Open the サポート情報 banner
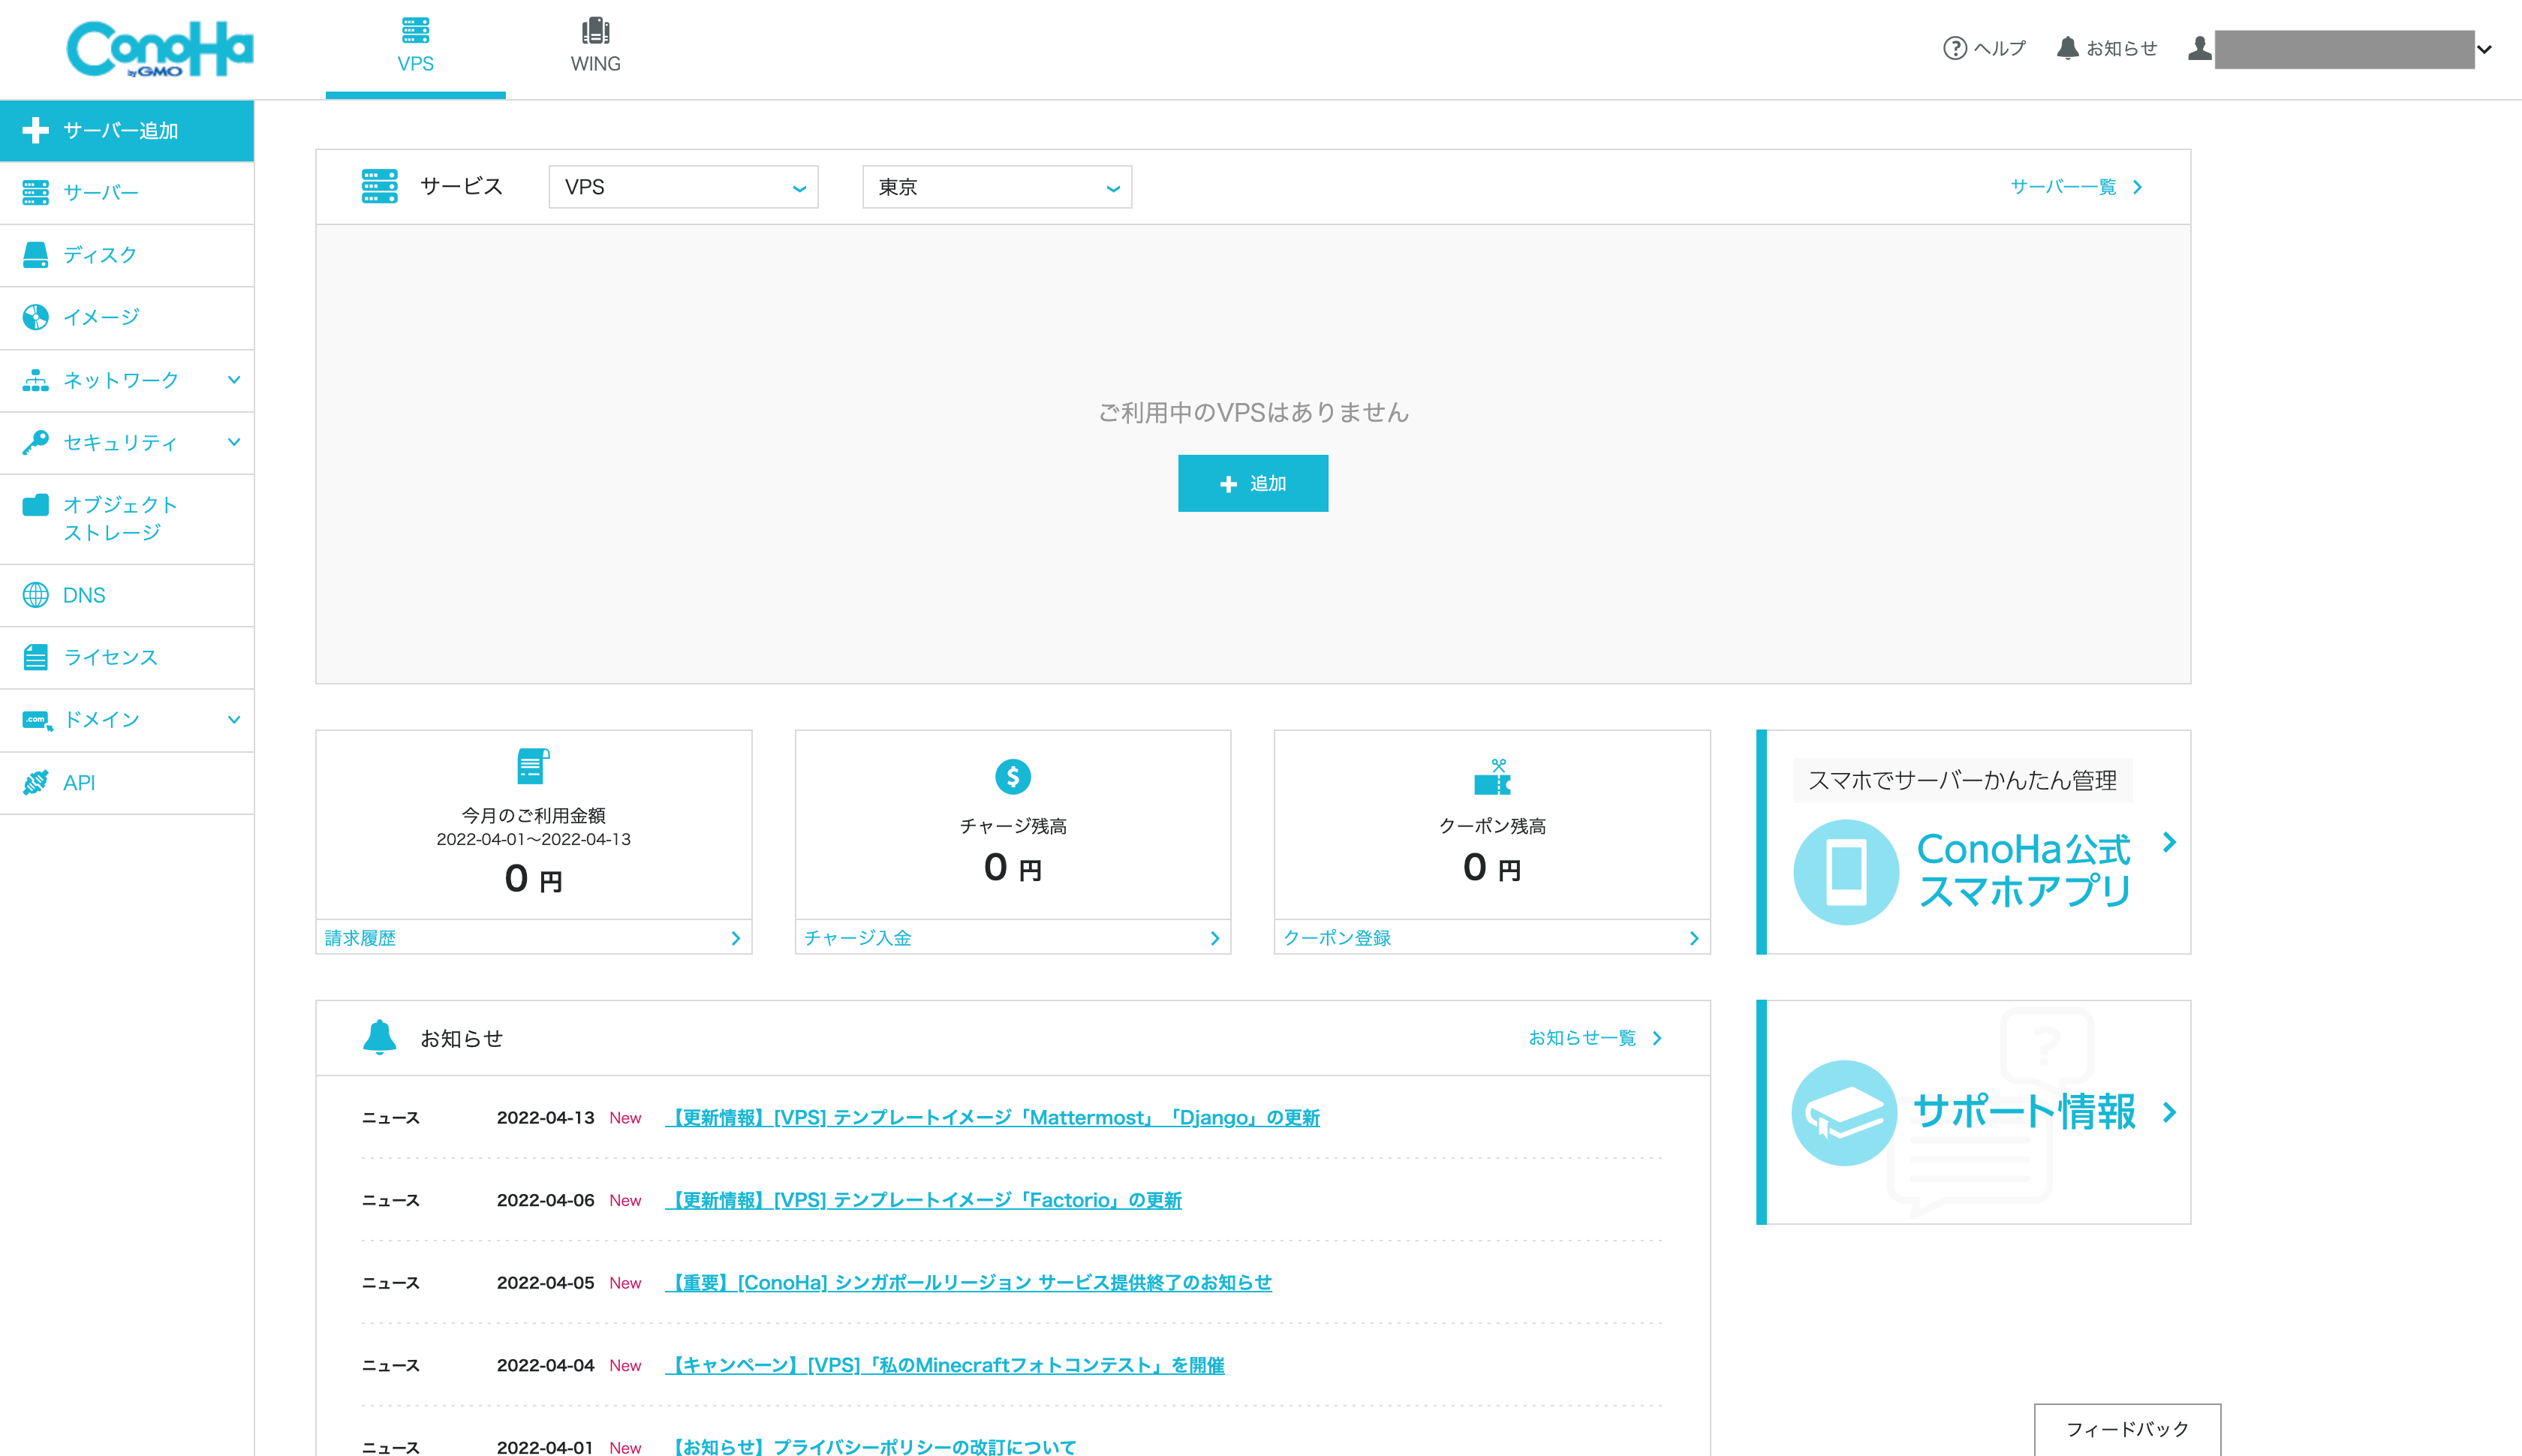 point(1973,1112)
